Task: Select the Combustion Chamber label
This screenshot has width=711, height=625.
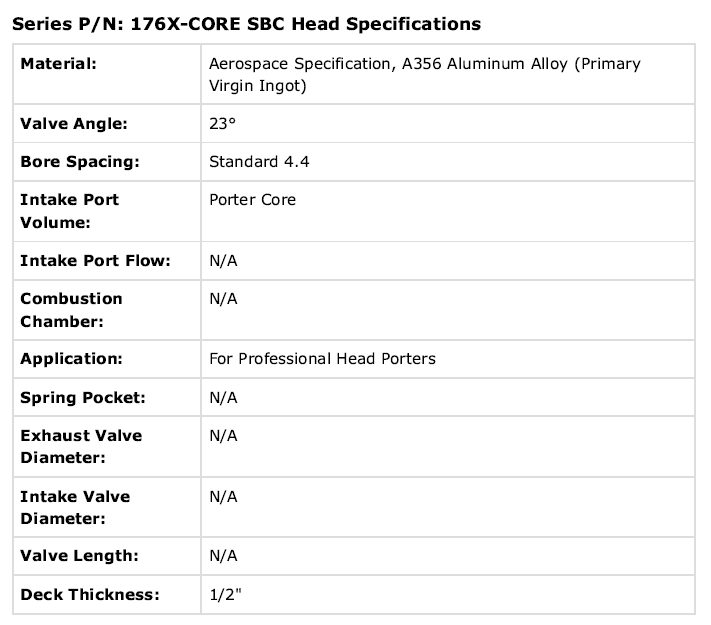Action: [x=71, y=310]
